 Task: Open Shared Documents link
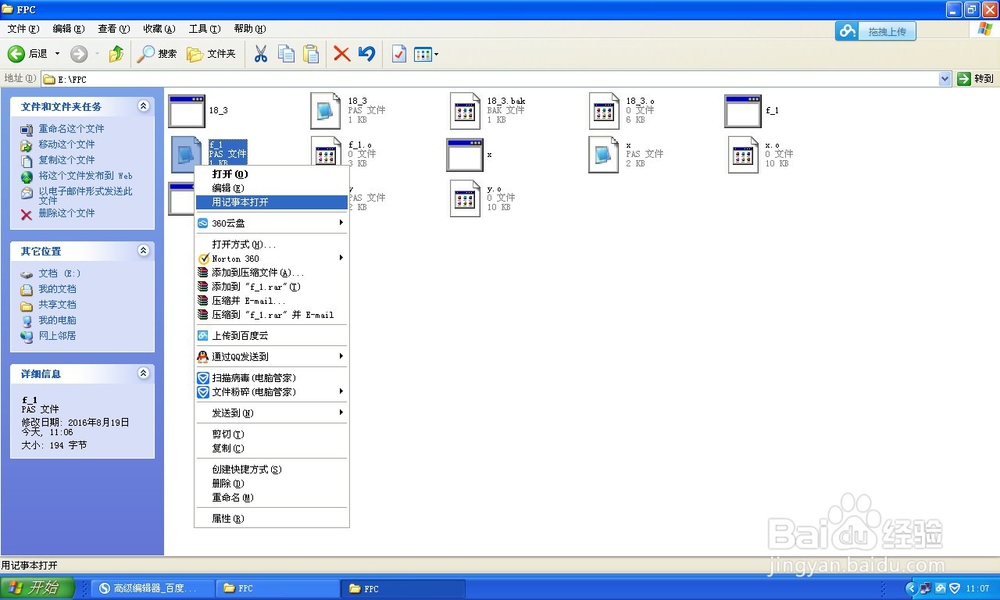coord(57,305)
